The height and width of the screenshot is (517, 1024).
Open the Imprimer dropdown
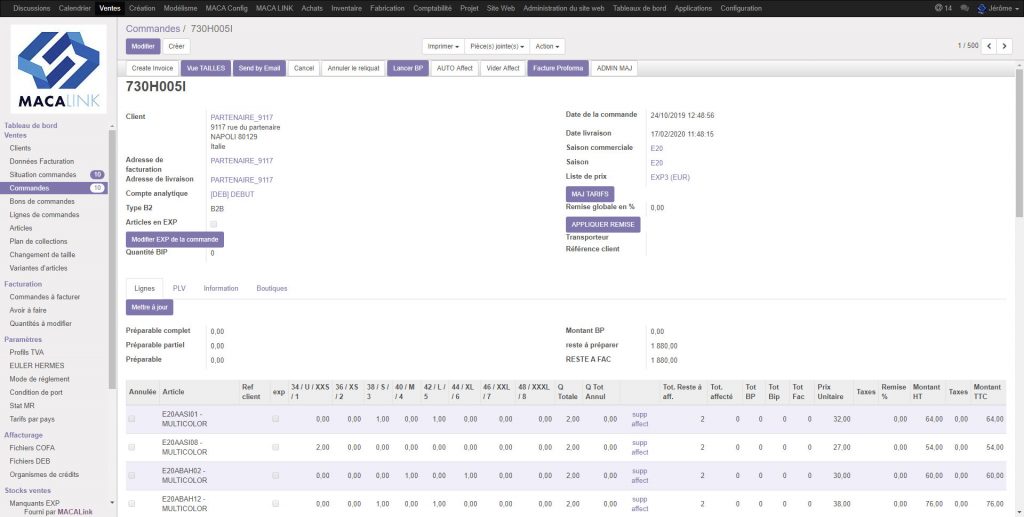point(443,46)
